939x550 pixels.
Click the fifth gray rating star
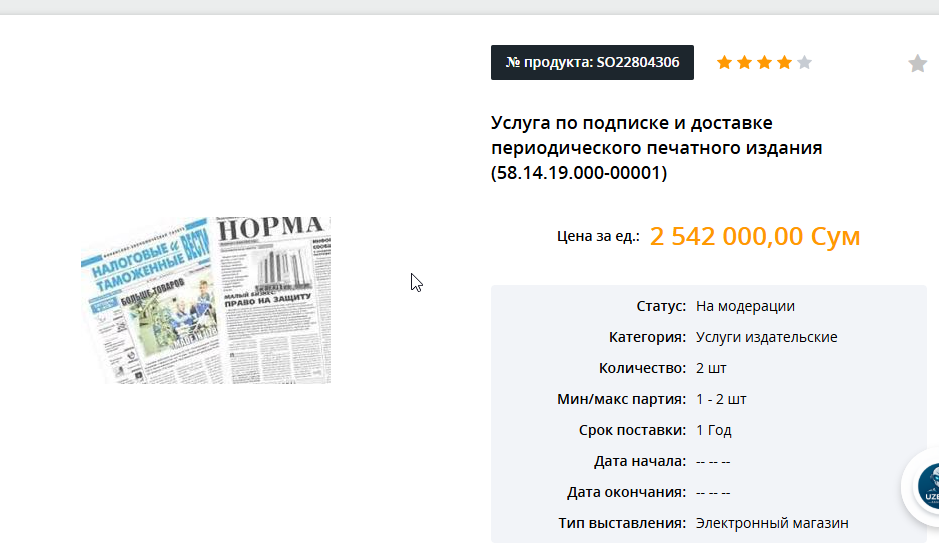tap(805, 62)
